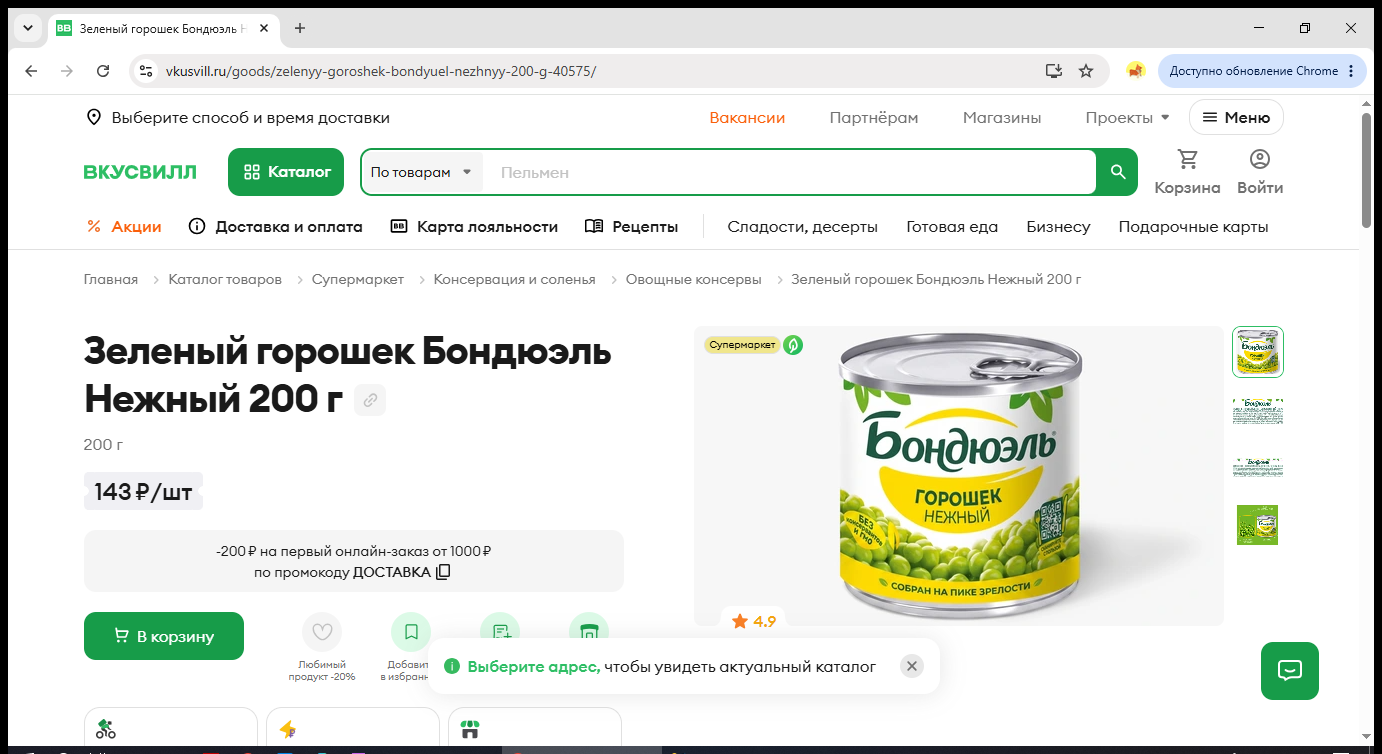Viewport: 1382px width, 754px height.
Task: Click the ВкусВилл logo
Action: coord(140,172)
